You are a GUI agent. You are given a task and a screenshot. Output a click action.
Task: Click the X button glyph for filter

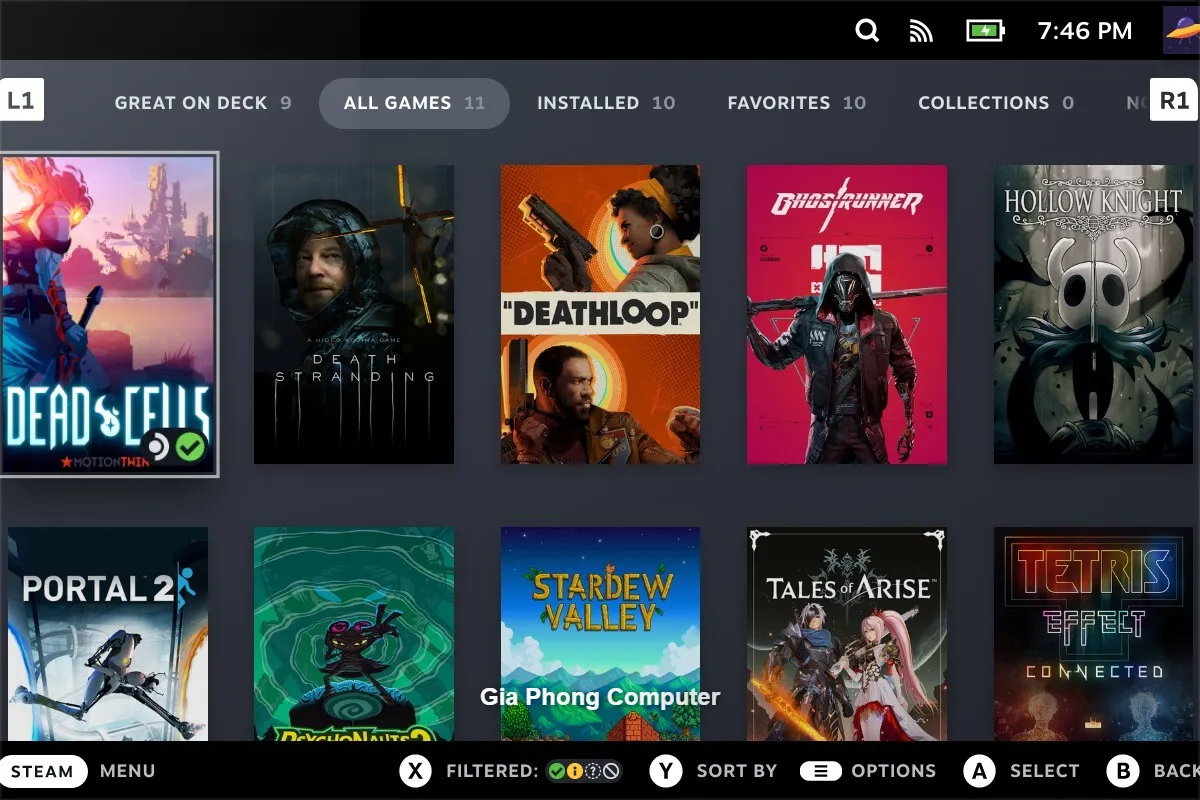point(416,771)
